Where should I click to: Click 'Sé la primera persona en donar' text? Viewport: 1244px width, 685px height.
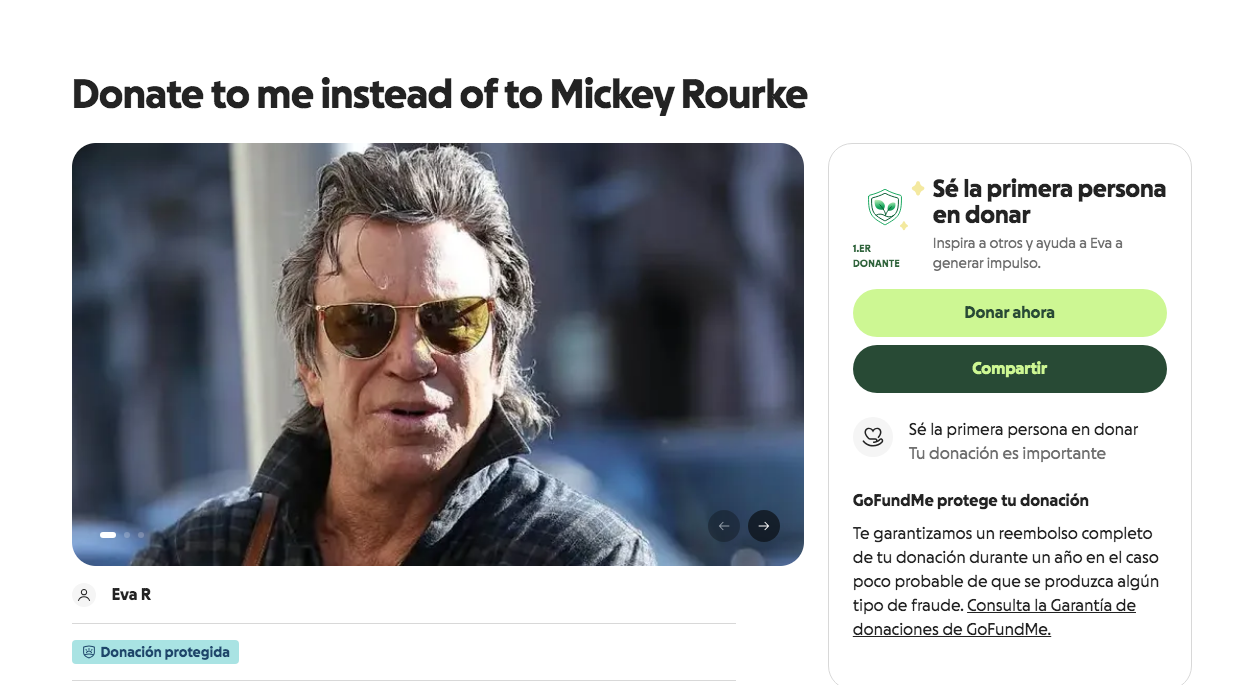[x=1049, y=200]
